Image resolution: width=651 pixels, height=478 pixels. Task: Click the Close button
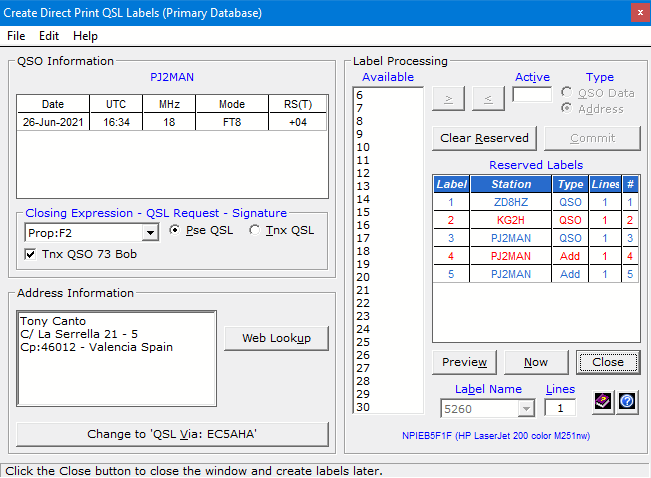[608, 362]
